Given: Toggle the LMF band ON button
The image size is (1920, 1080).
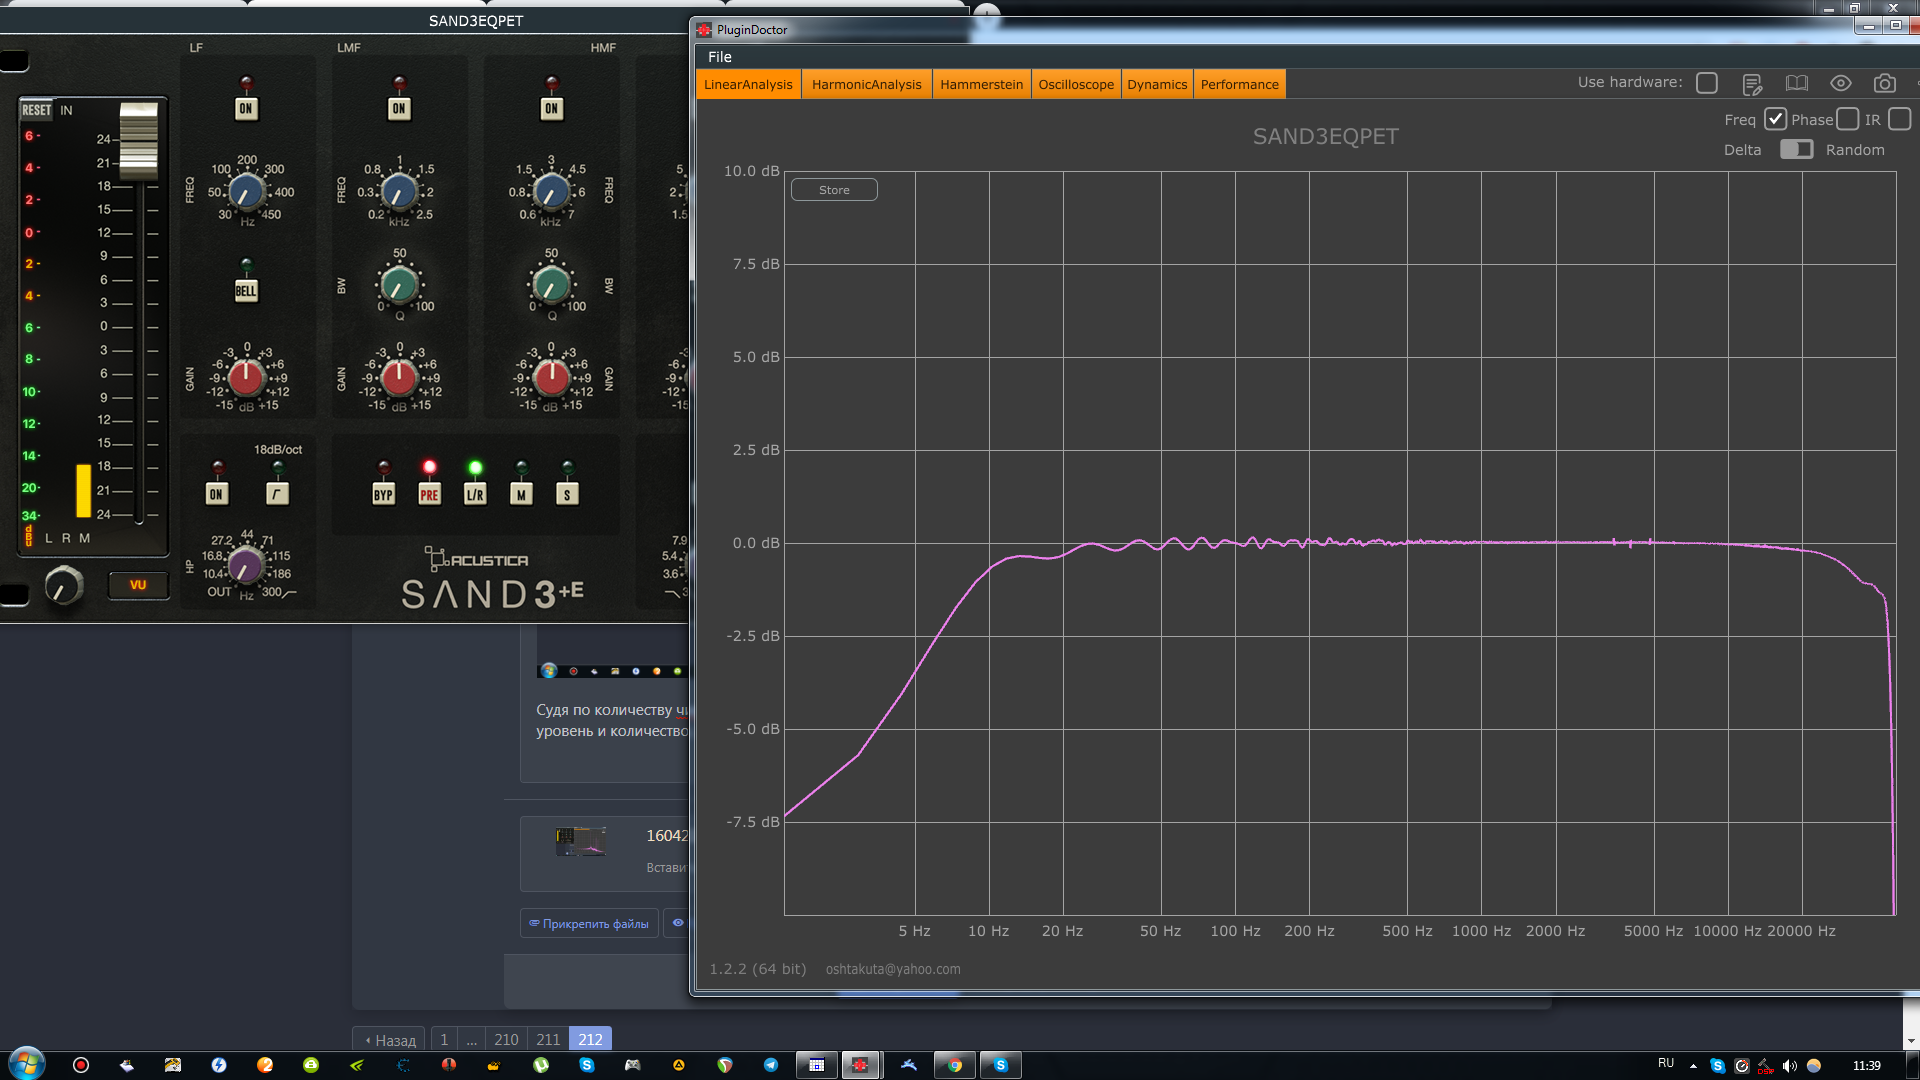Looking at the screenshot, I should (399, 109).
